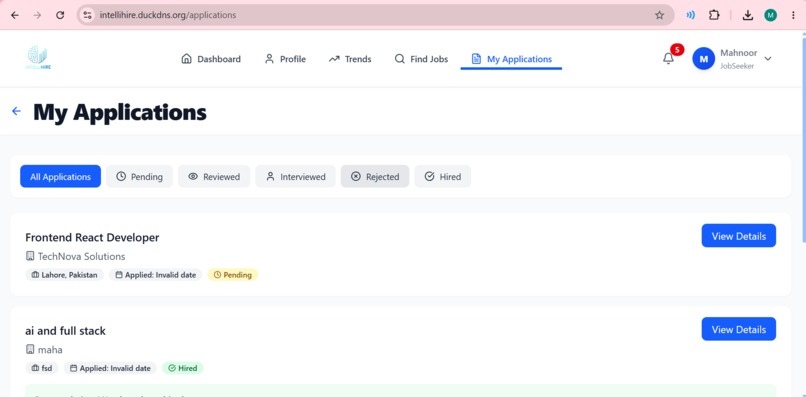
Task: Click the browser forward arrow
Action: tap(37, 15)
